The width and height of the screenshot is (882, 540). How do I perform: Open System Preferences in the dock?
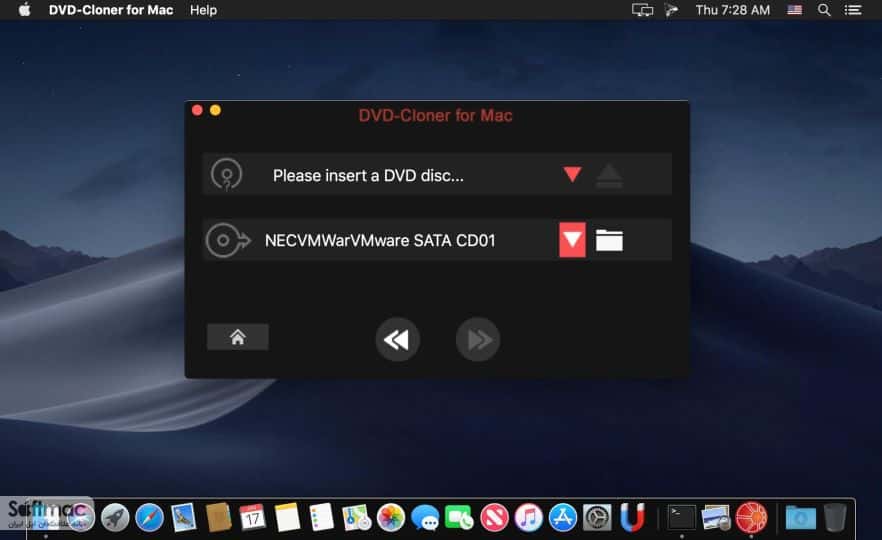click(597, 517)
